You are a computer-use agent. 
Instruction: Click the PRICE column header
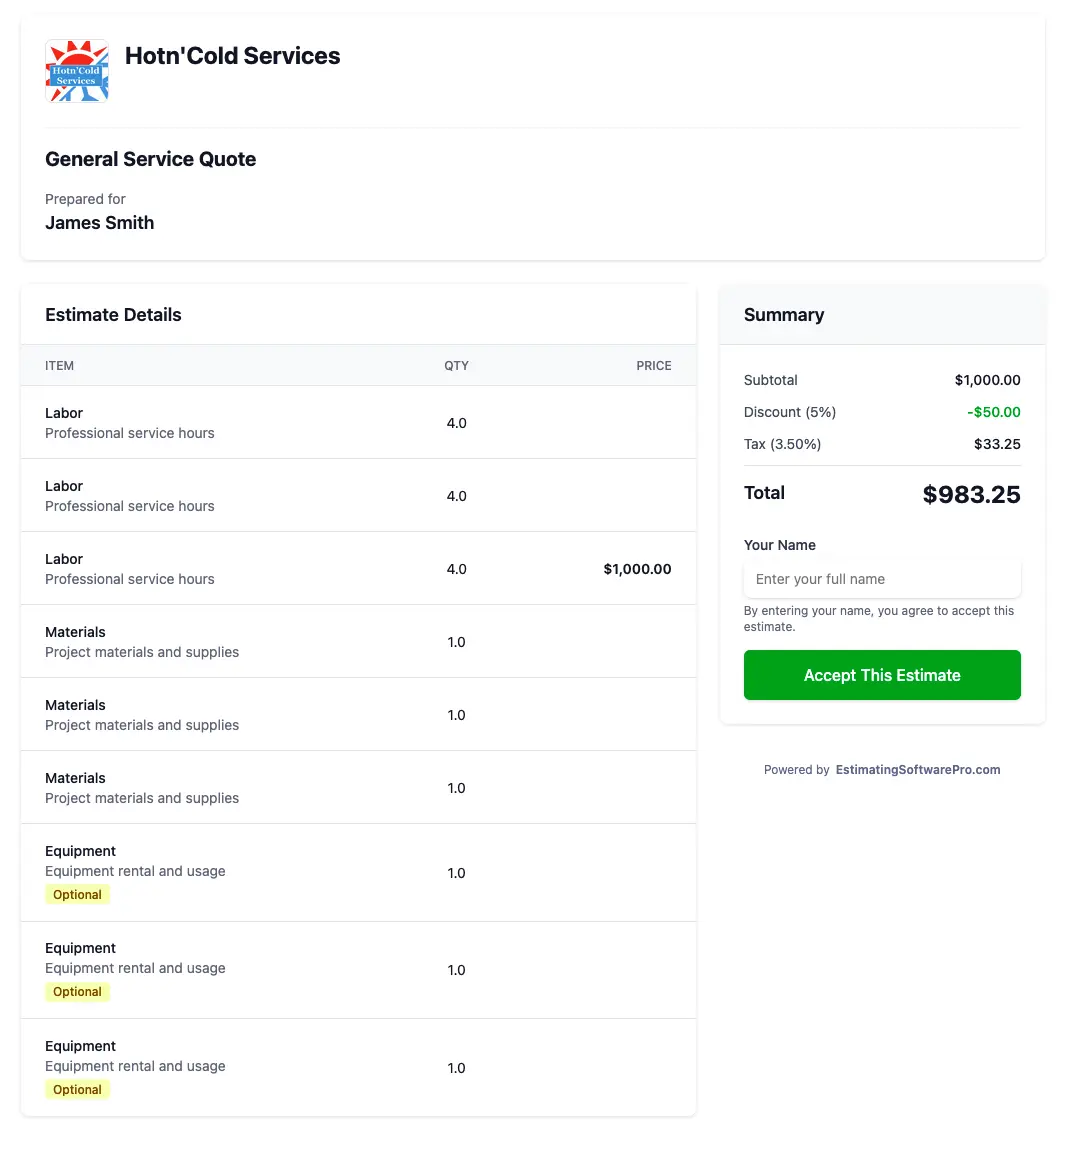click(x=653, y=365)
